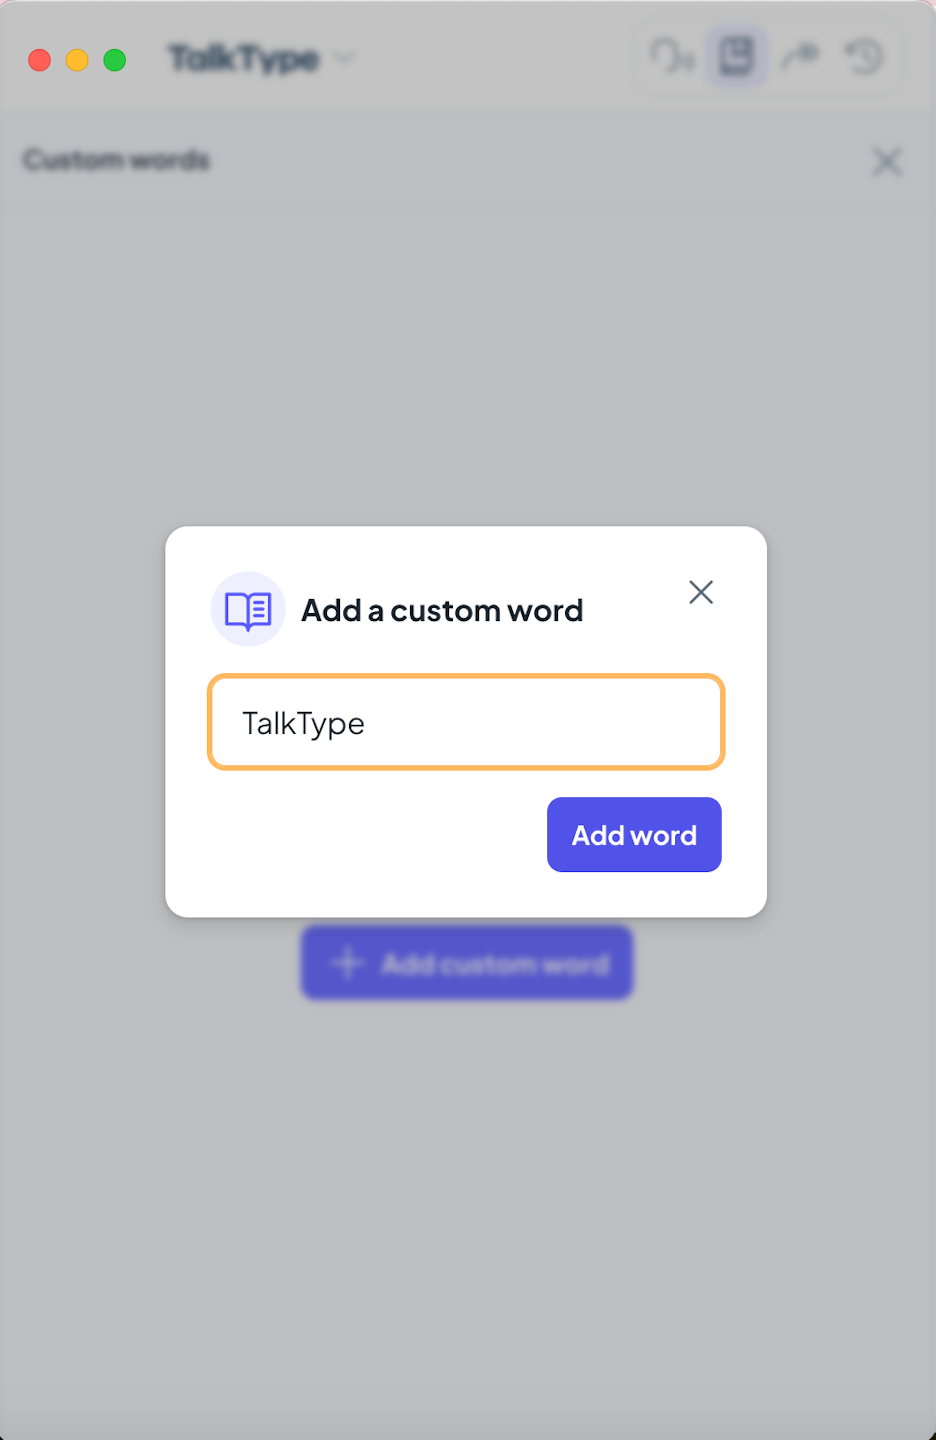The width and height of the screenshot is (936, 1440).
Task: Open the TalkType title menu
Action: click(x=243, y=59)
